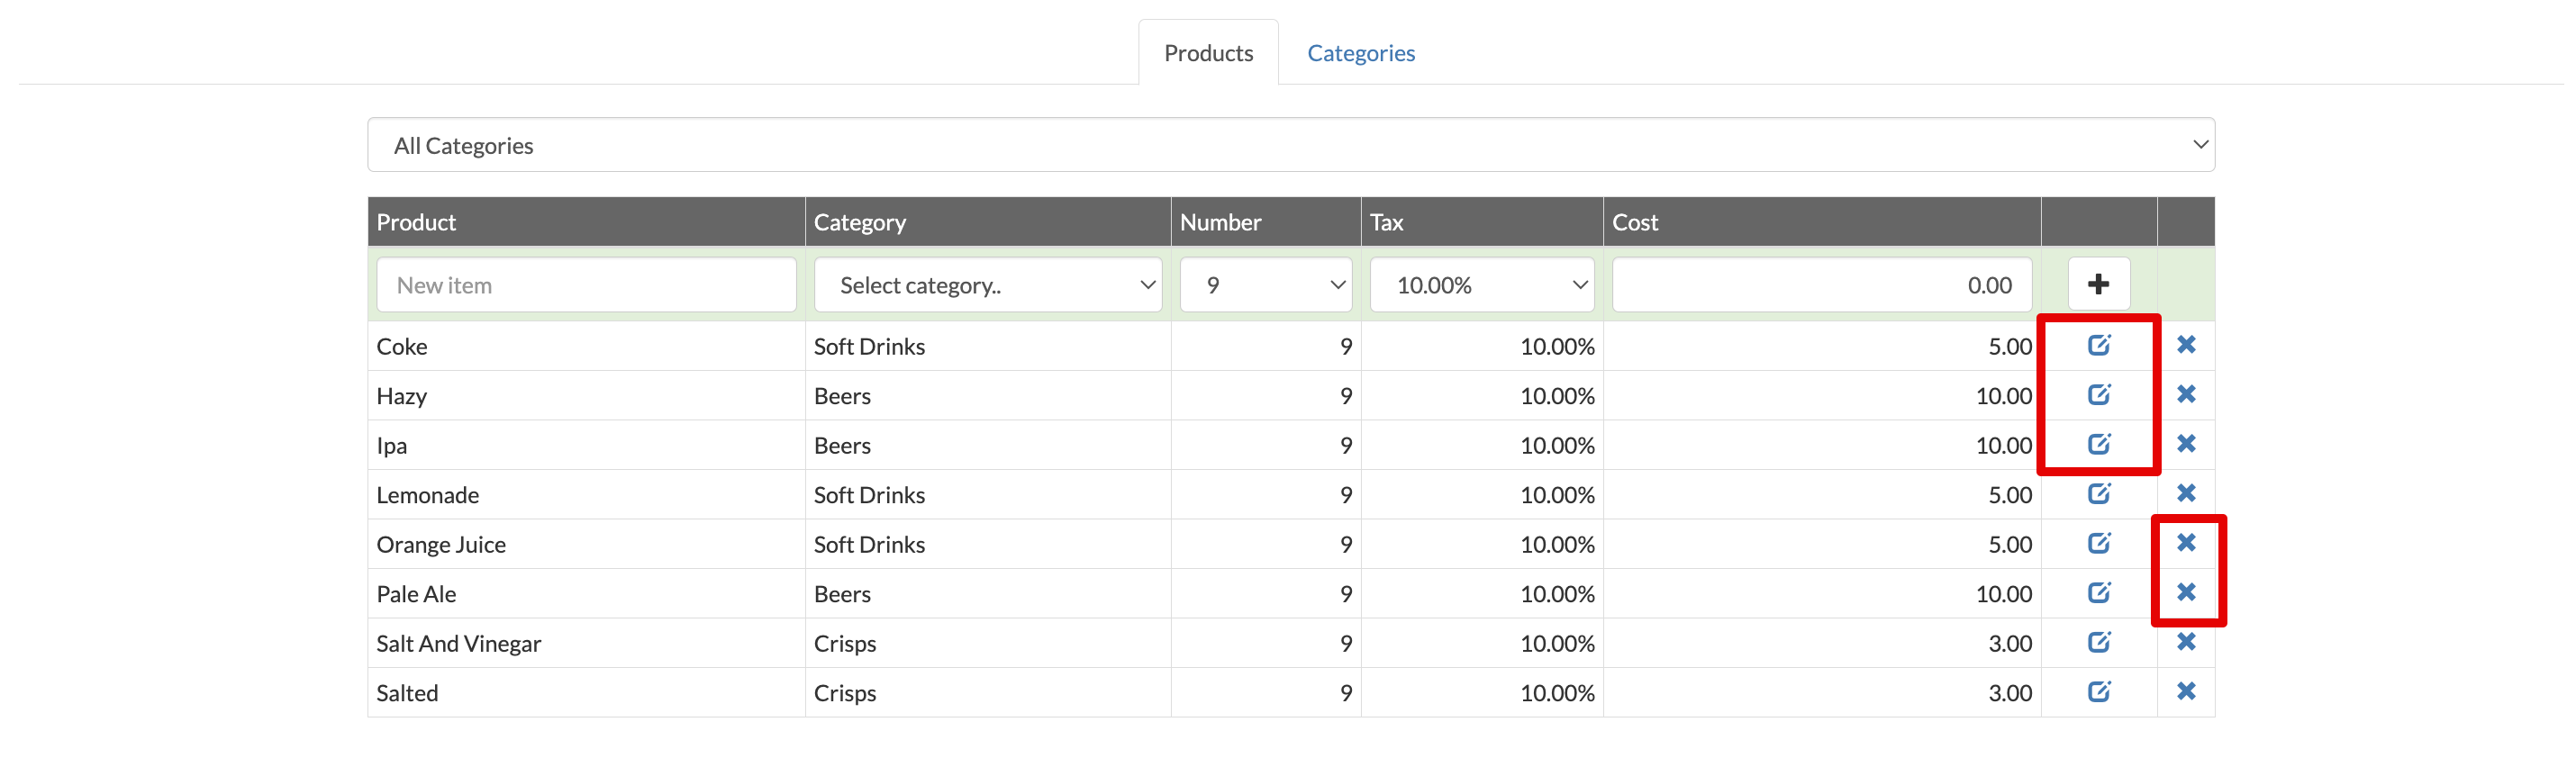
Task: Delete the Ipa product
Action: (2186, 444)
